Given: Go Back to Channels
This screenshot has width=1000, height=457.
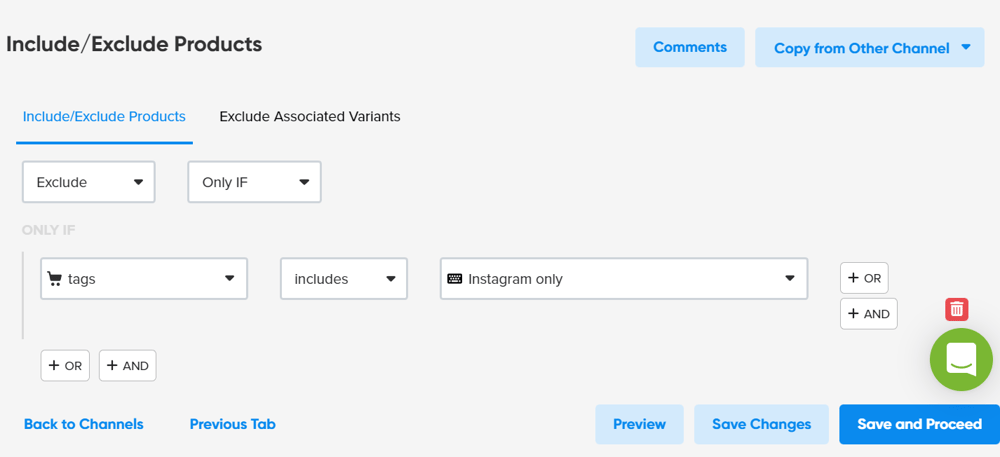Looking at the screenshot, I should click(x=83, y=424).
